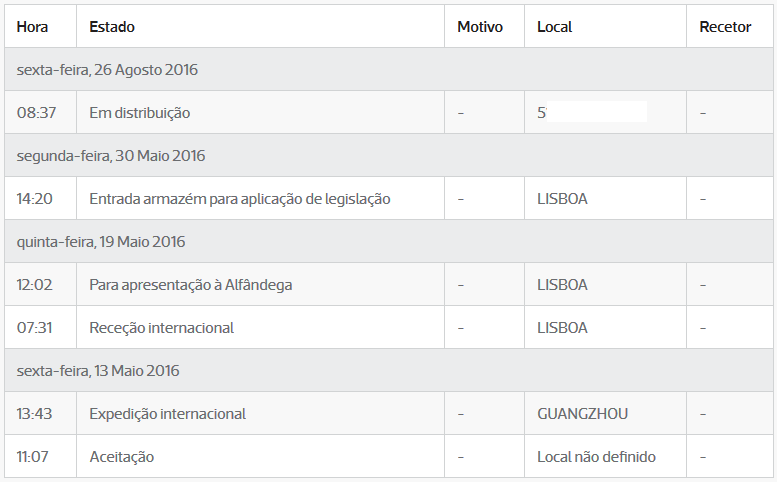The image size is (777, 482).
Task: Click the GUANGZHOU location cell
Action: [583, 414]
